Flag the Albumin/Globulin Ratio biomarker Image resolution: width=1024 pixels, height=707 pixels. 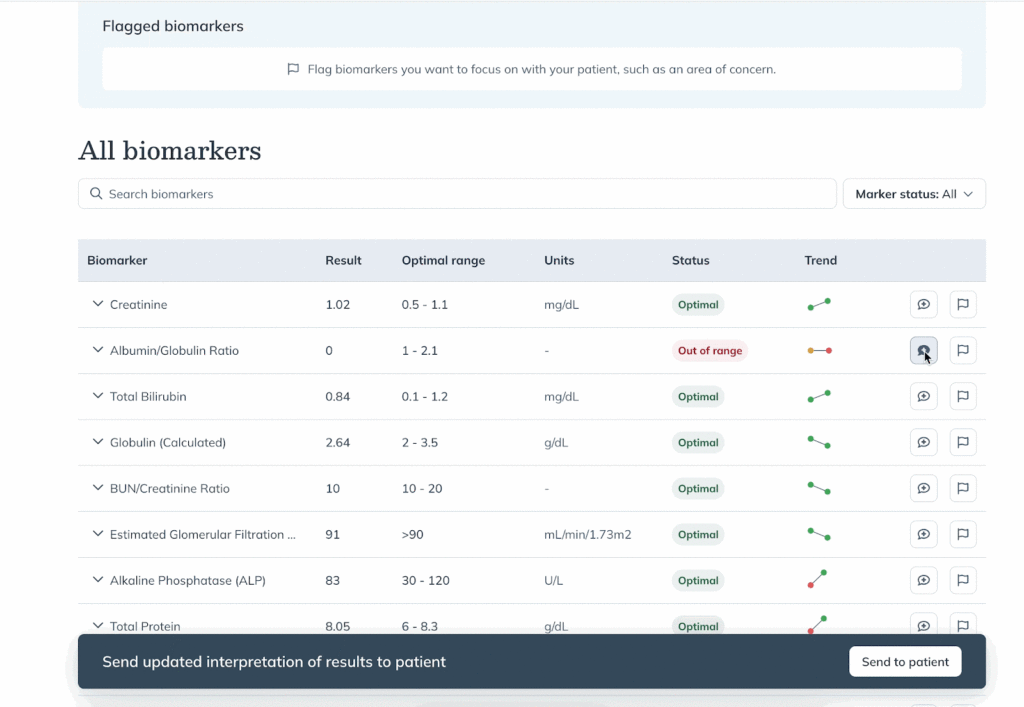(x=963, y=351)
